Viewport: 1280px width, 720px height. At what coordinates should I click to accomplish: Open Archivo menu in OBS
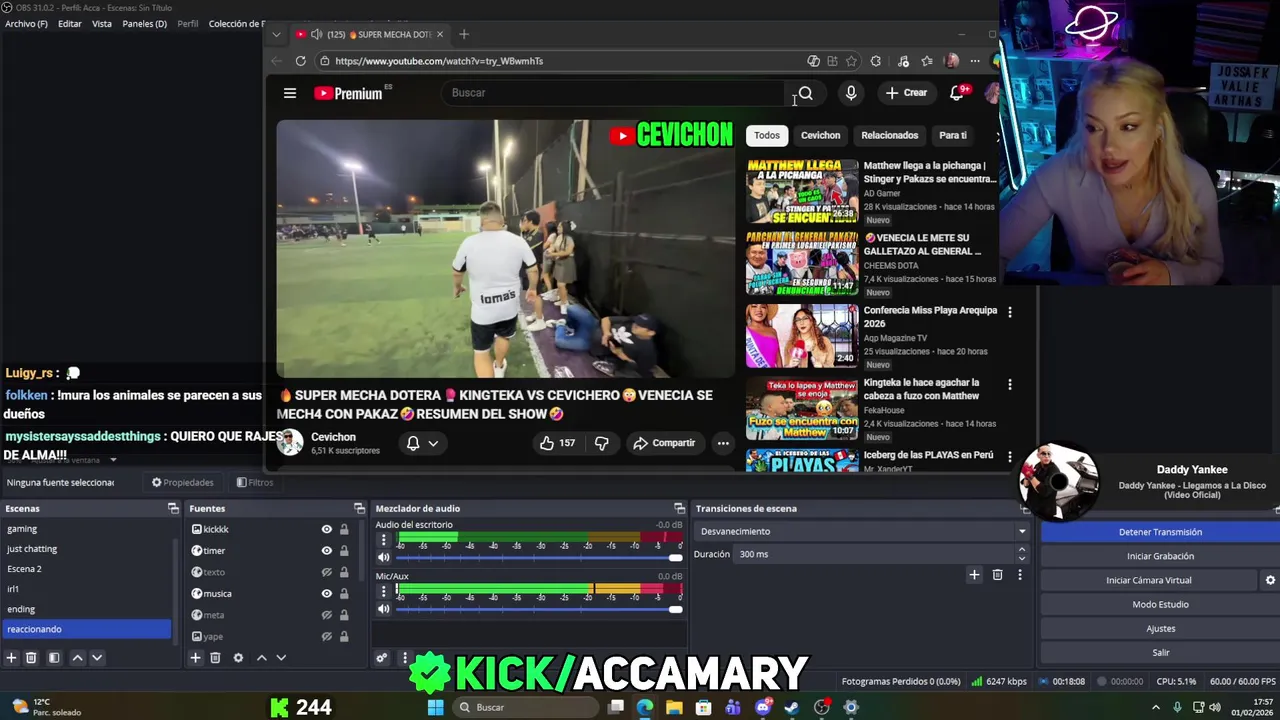point(26,24)
